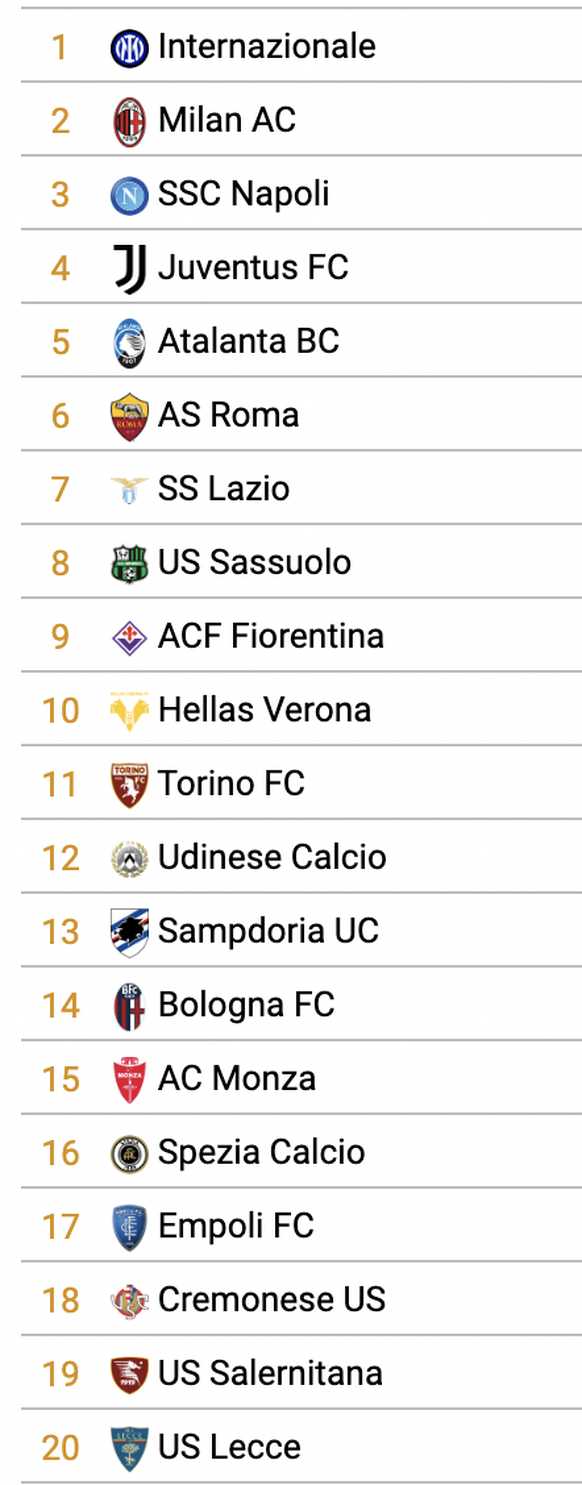582x1485 pixels.
Task: Select rank number 19 for Salernitana
Action: pos(60,1374)
